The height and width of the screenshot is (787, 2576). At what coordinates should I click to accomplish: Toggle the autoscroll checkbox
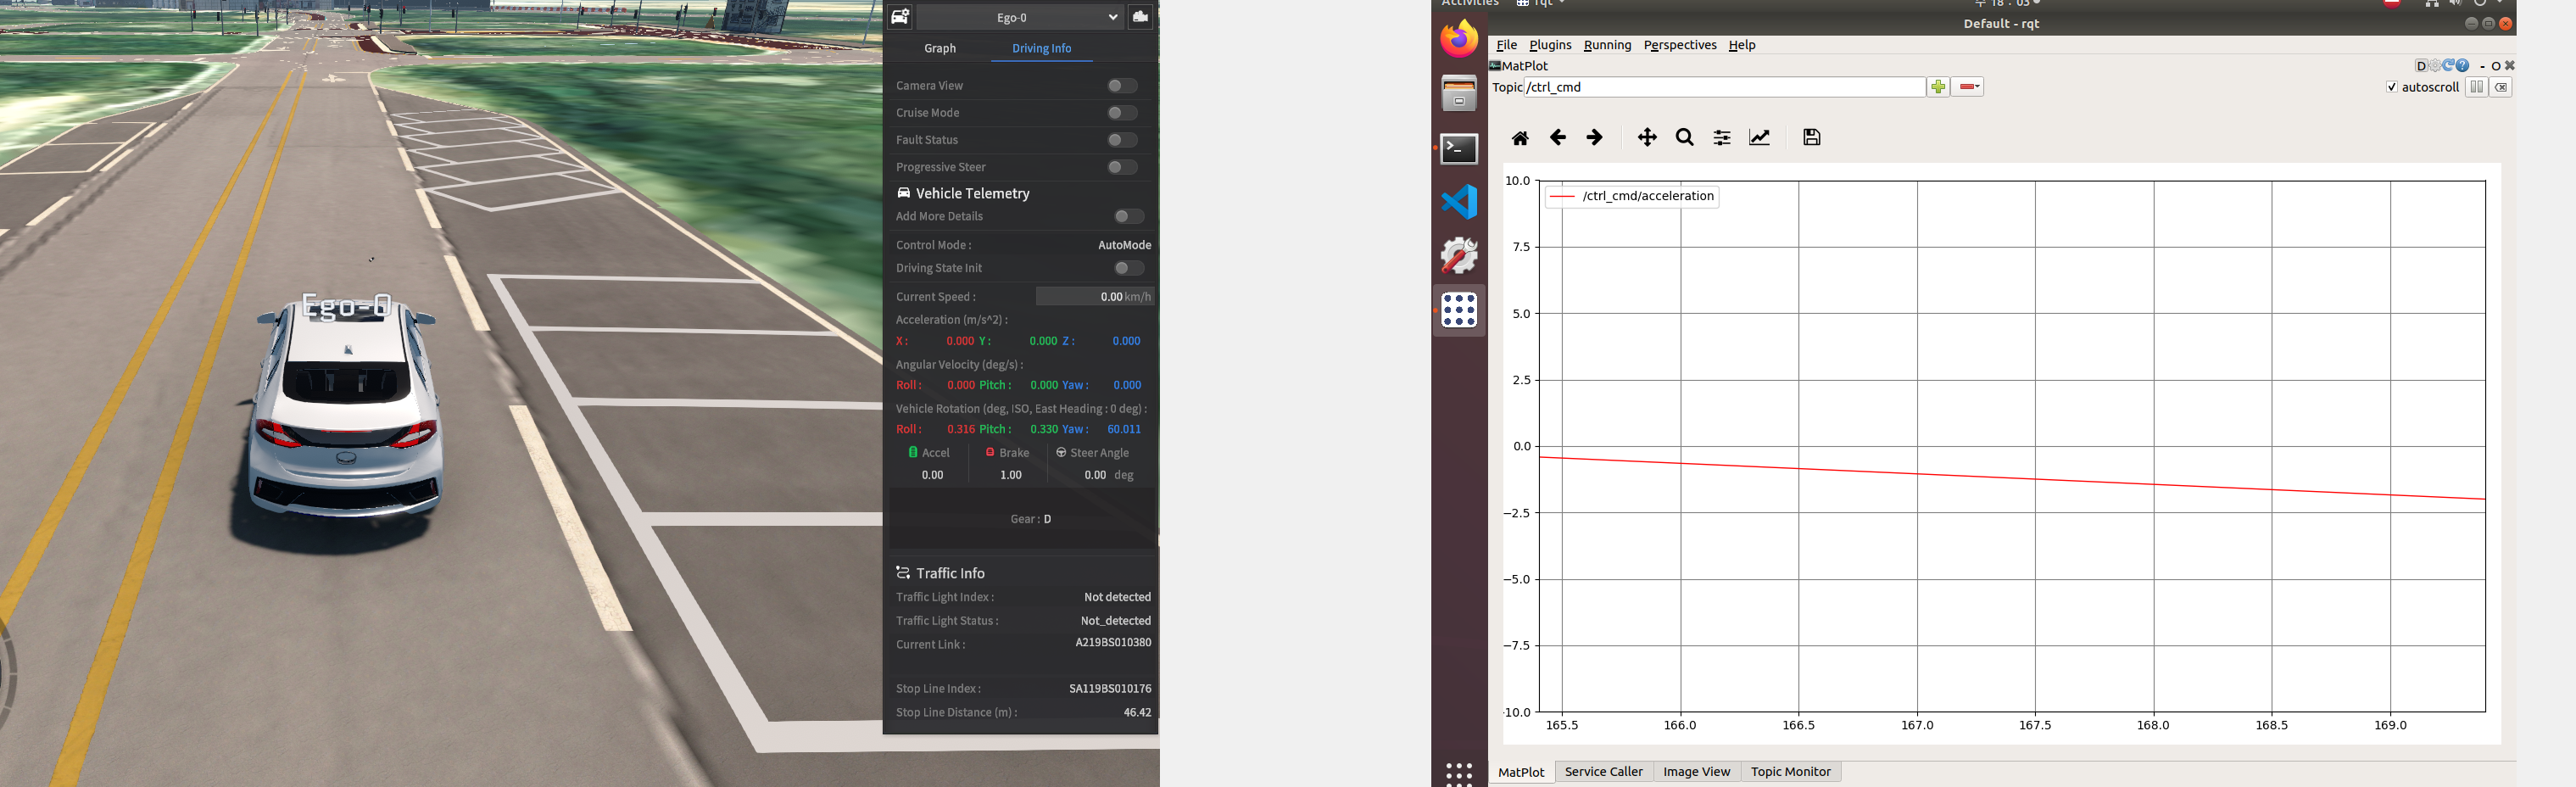[2391, 87]
